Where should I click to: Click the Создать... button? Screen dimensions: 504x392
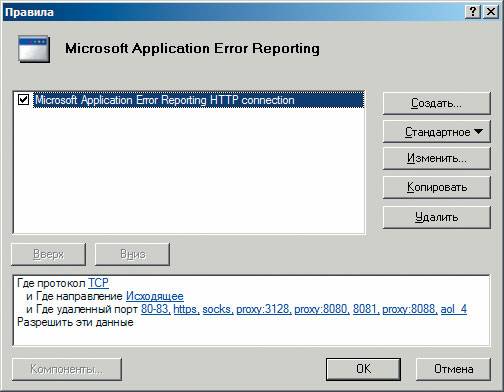pos(437,103)
